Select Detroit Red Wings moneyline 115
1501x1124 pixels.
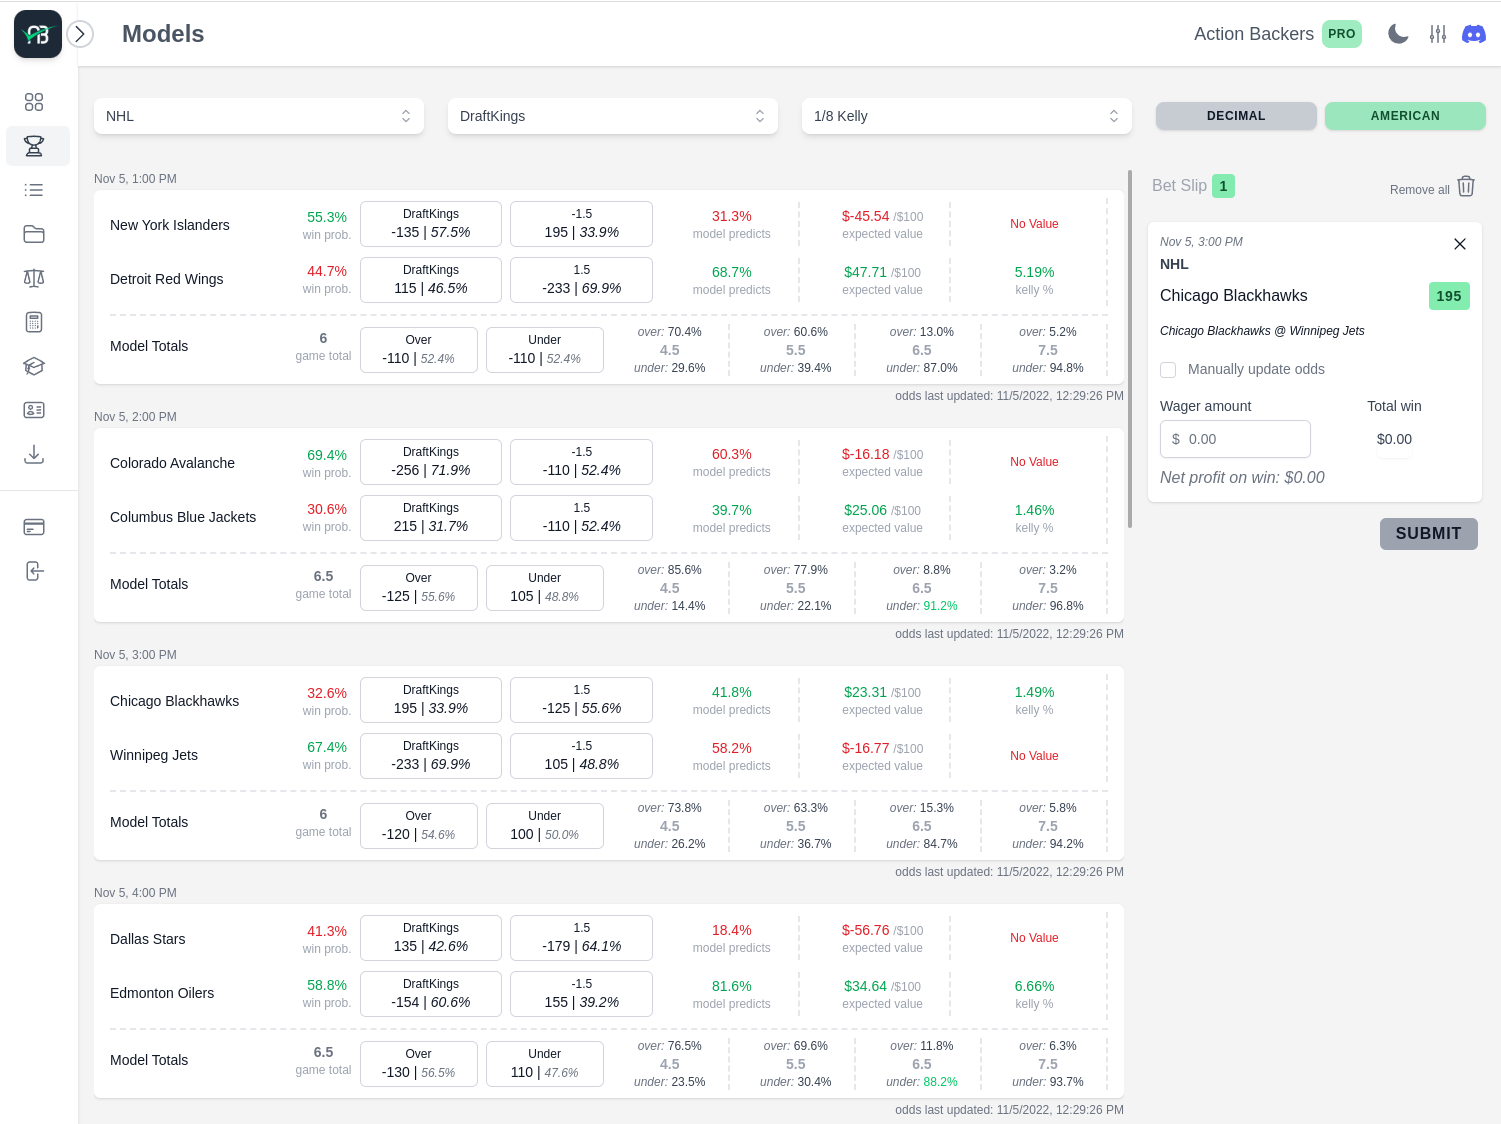pyautogui.click(x=431, y=280)
